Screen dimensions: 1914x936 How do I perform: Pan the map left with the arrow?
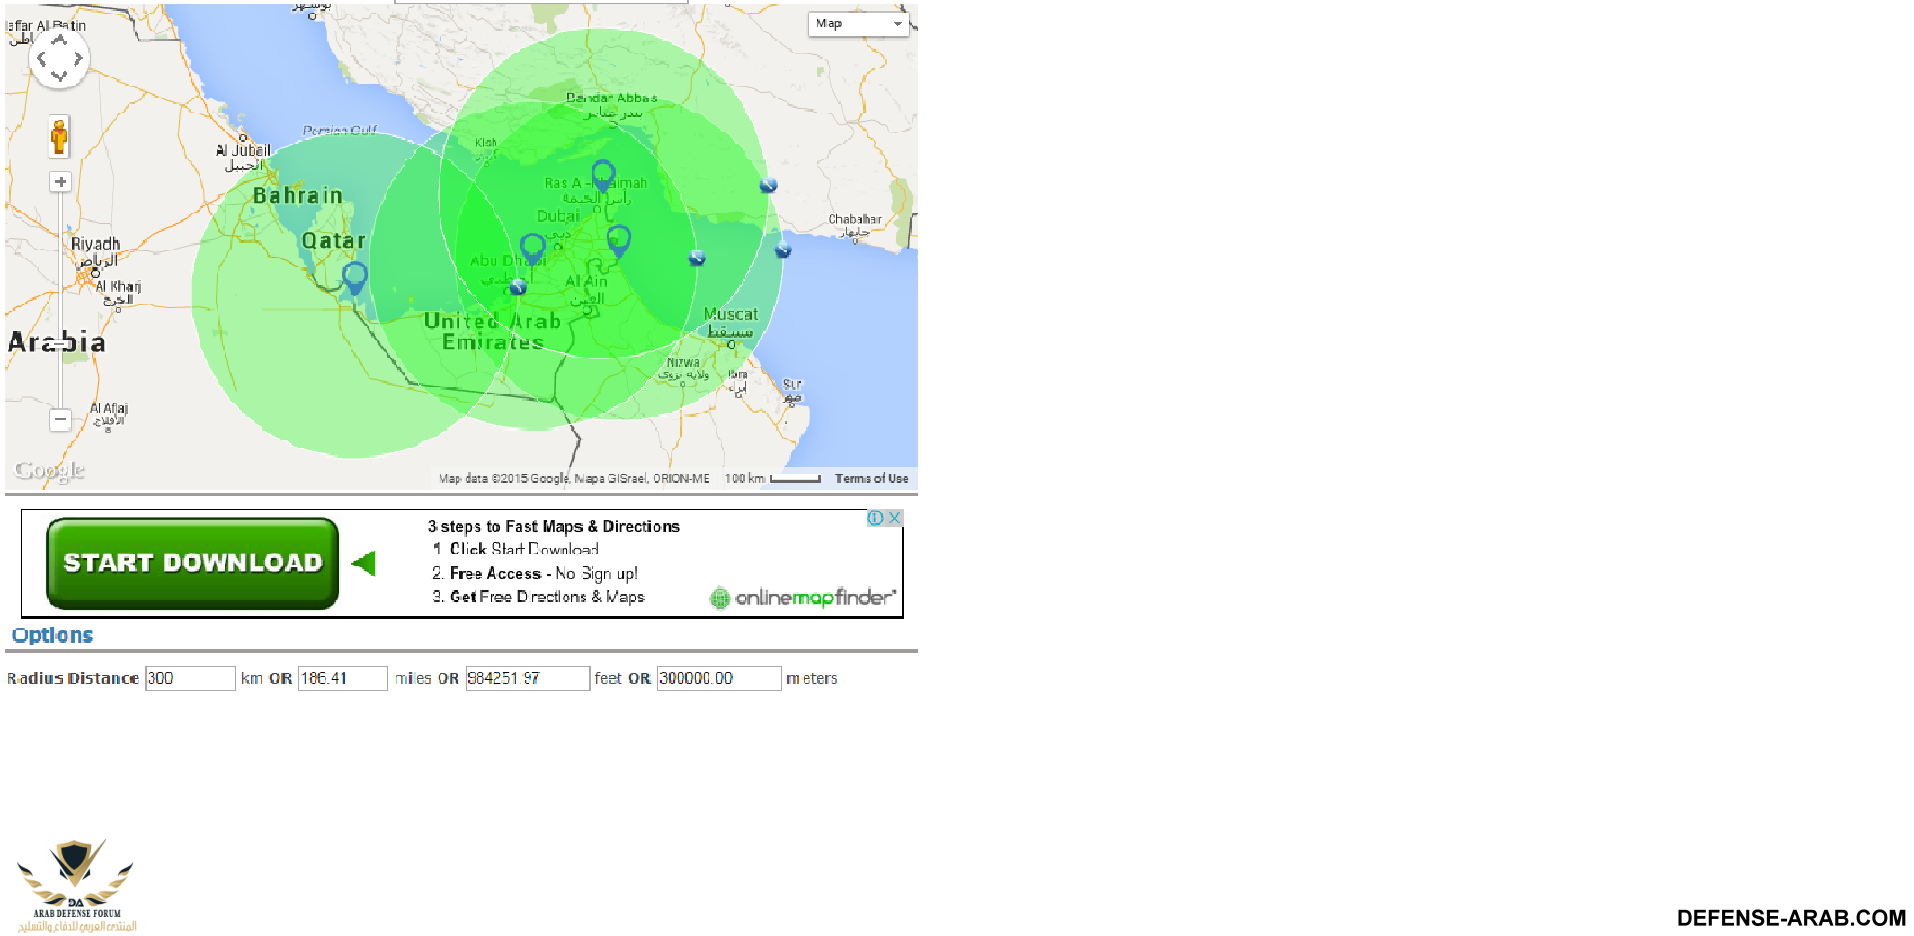[41, 59]
